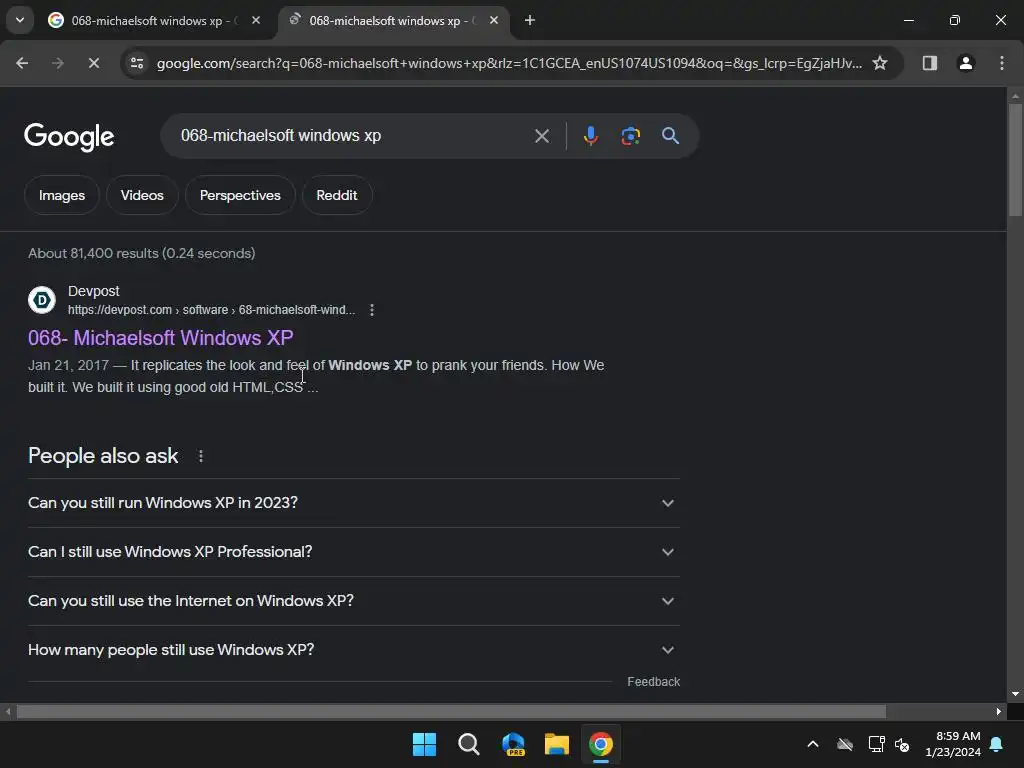Click the scroll right arrow
Viewport: 1024px width, 768px height.
[999, 712]
